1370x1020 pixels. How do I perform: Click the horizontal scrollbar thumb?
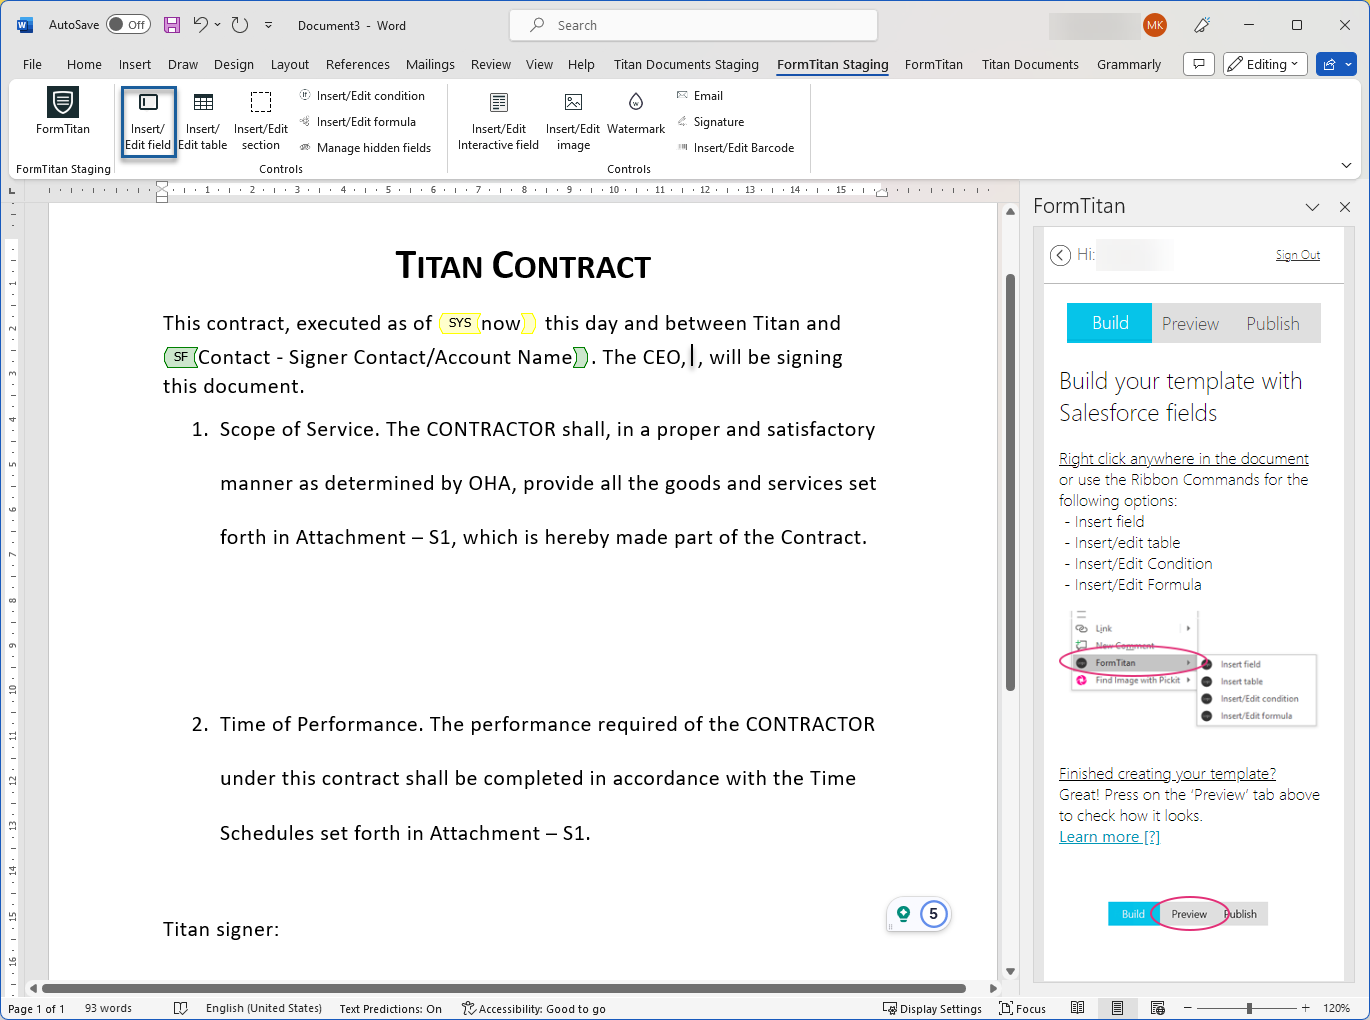(x=504, y=988)
